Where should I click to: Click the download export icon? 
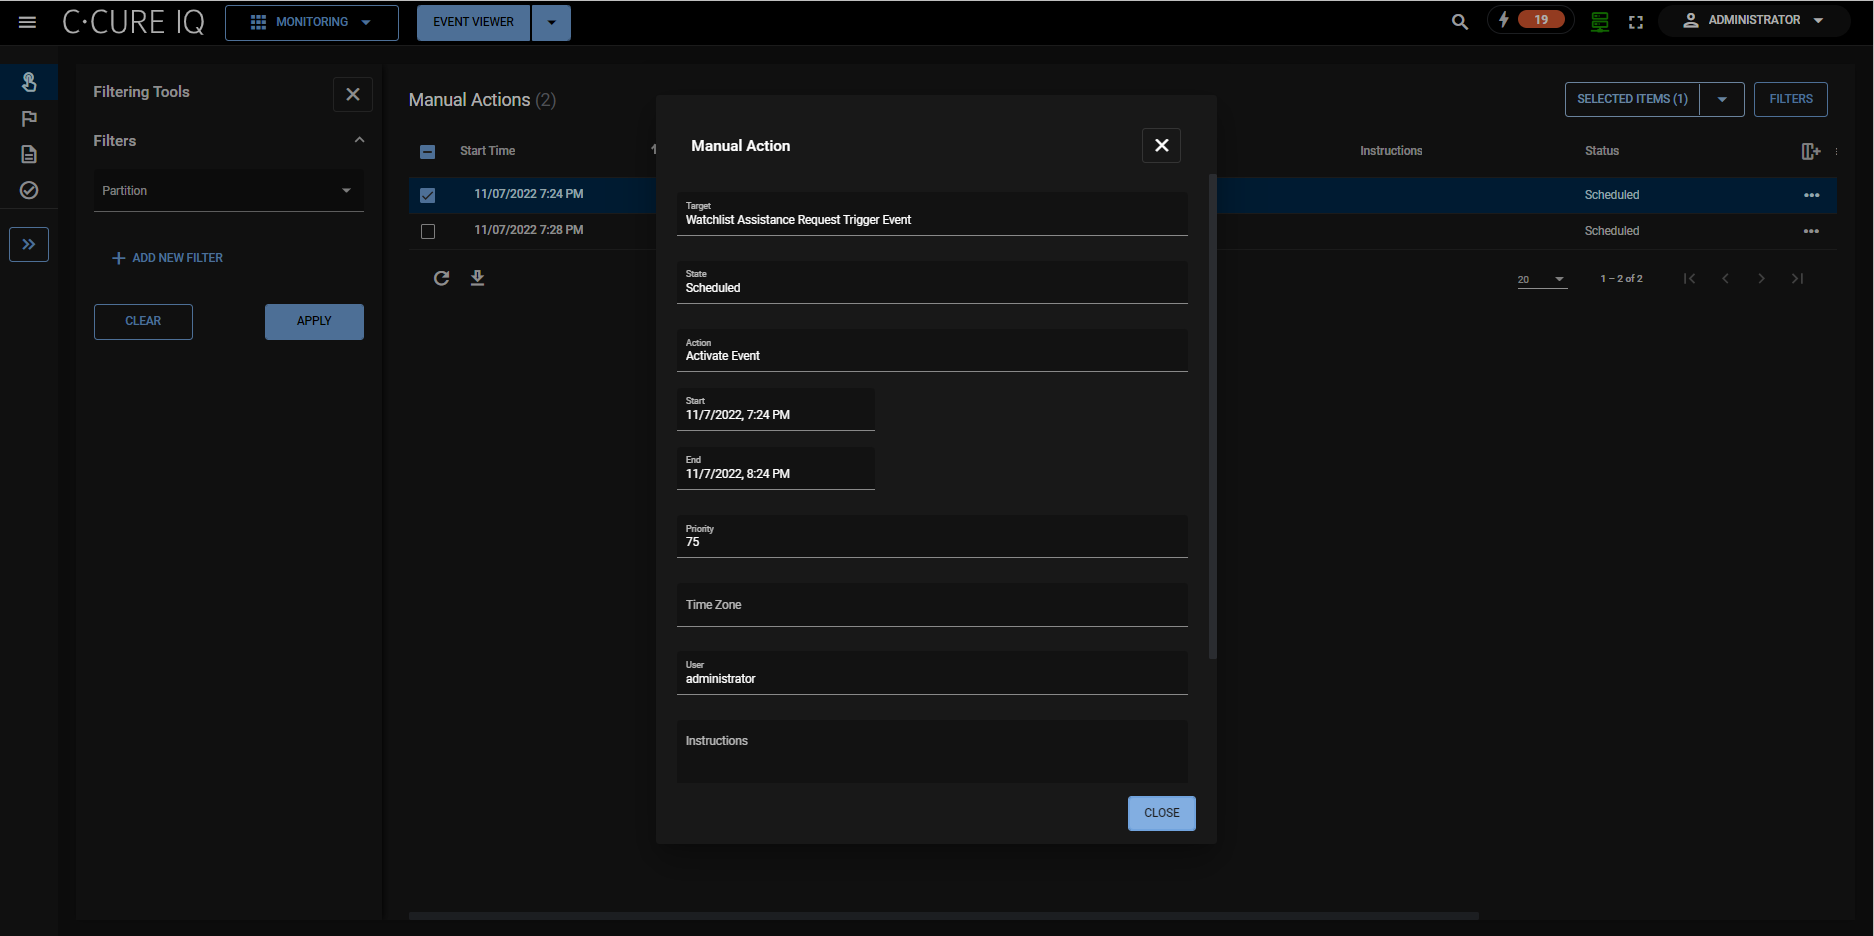[477, 278]
